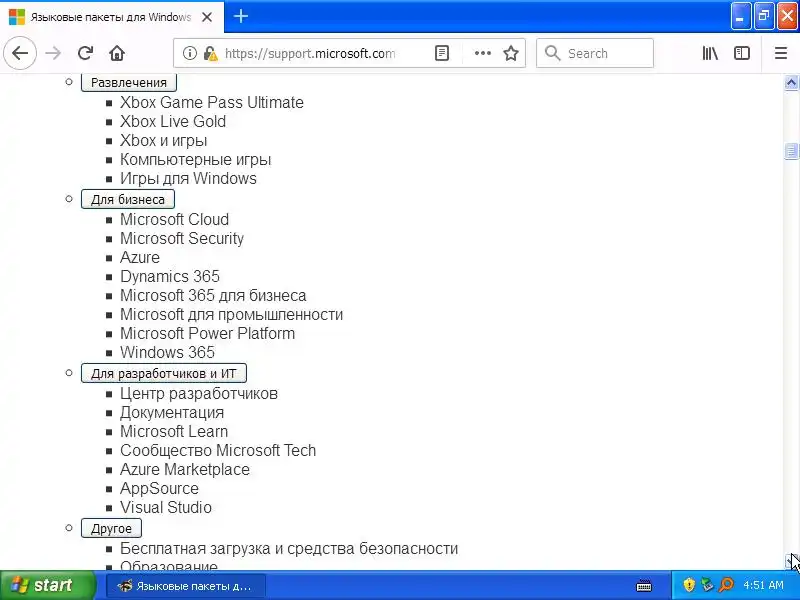Open Microsoft для промышленности link
800x600 pixels.
point(232,314)
